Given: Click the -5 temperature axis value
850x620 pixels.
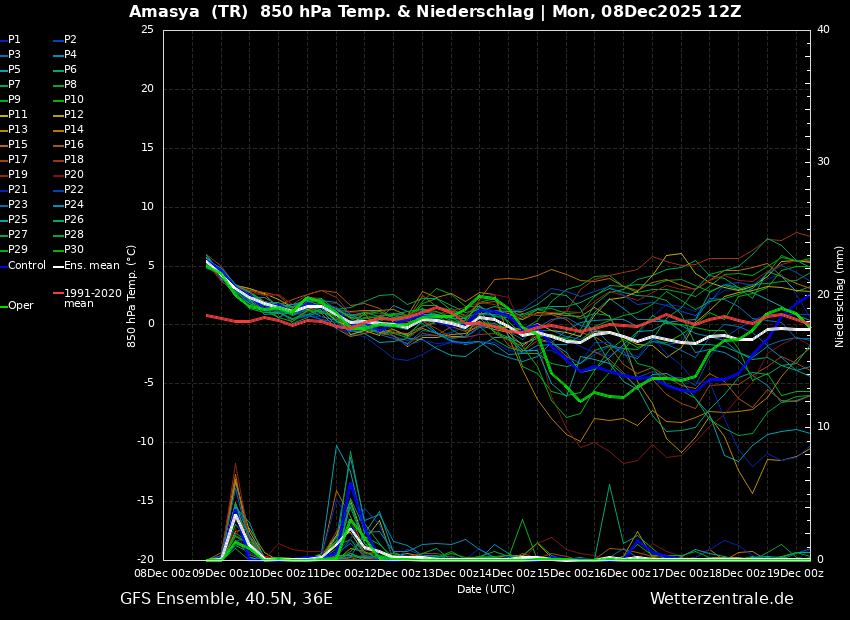Looking at the screenshot, I should (149, 383).
